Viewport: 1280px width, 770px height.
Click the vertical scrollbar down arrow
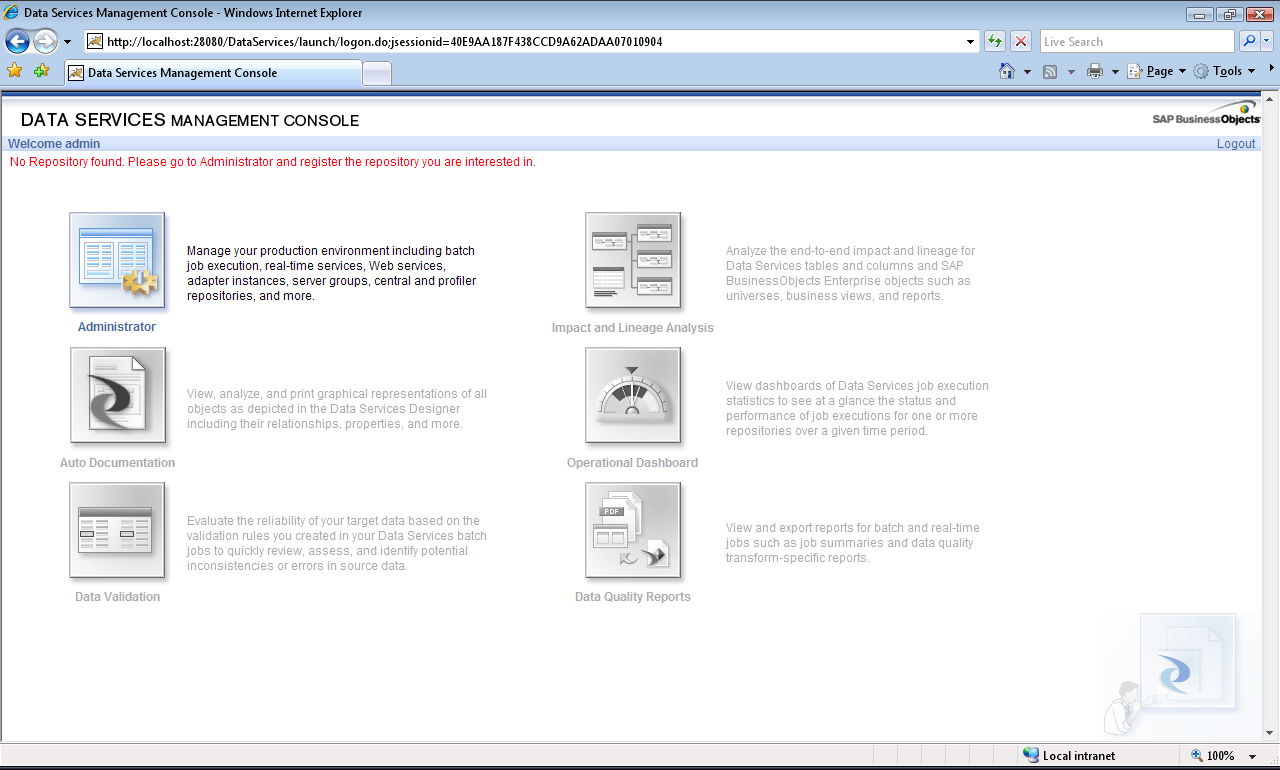point(1270,734)
